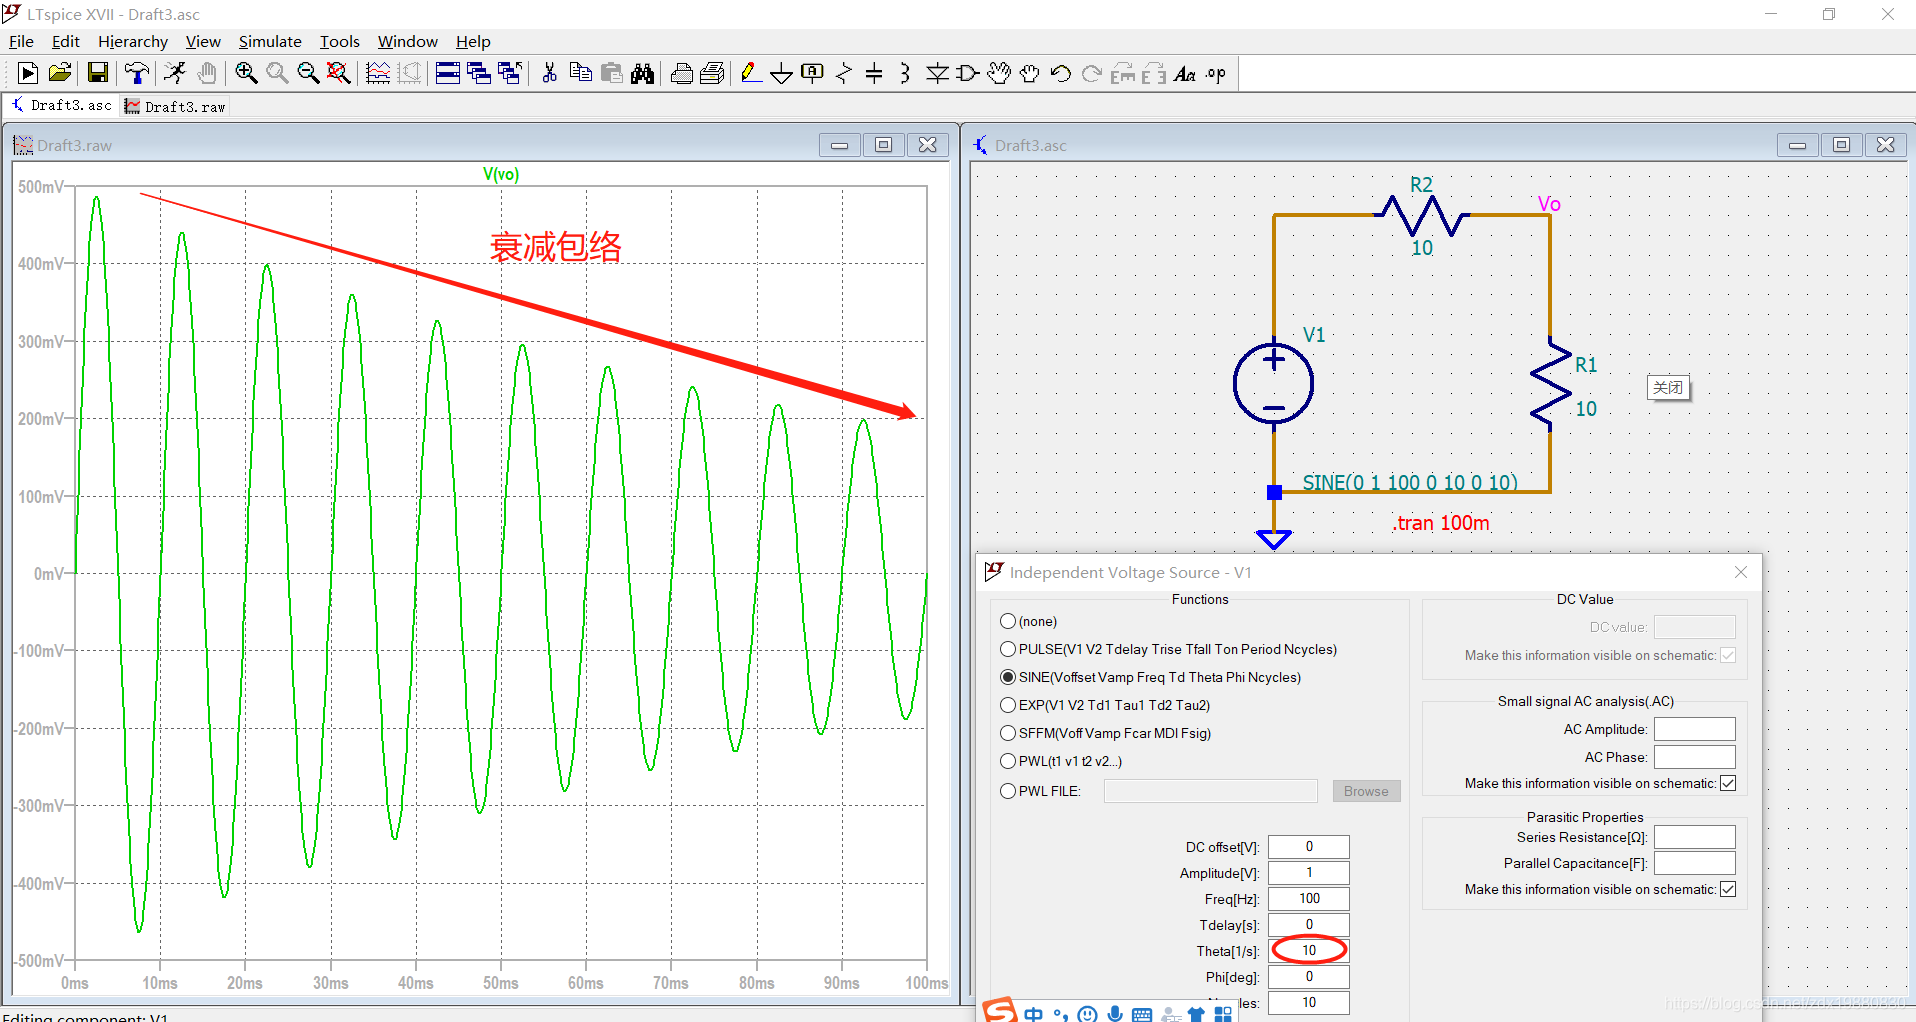Click the AC Amplitude input field
The height and width of the screenshot is (1022, 1916).
pos(1694,729)
